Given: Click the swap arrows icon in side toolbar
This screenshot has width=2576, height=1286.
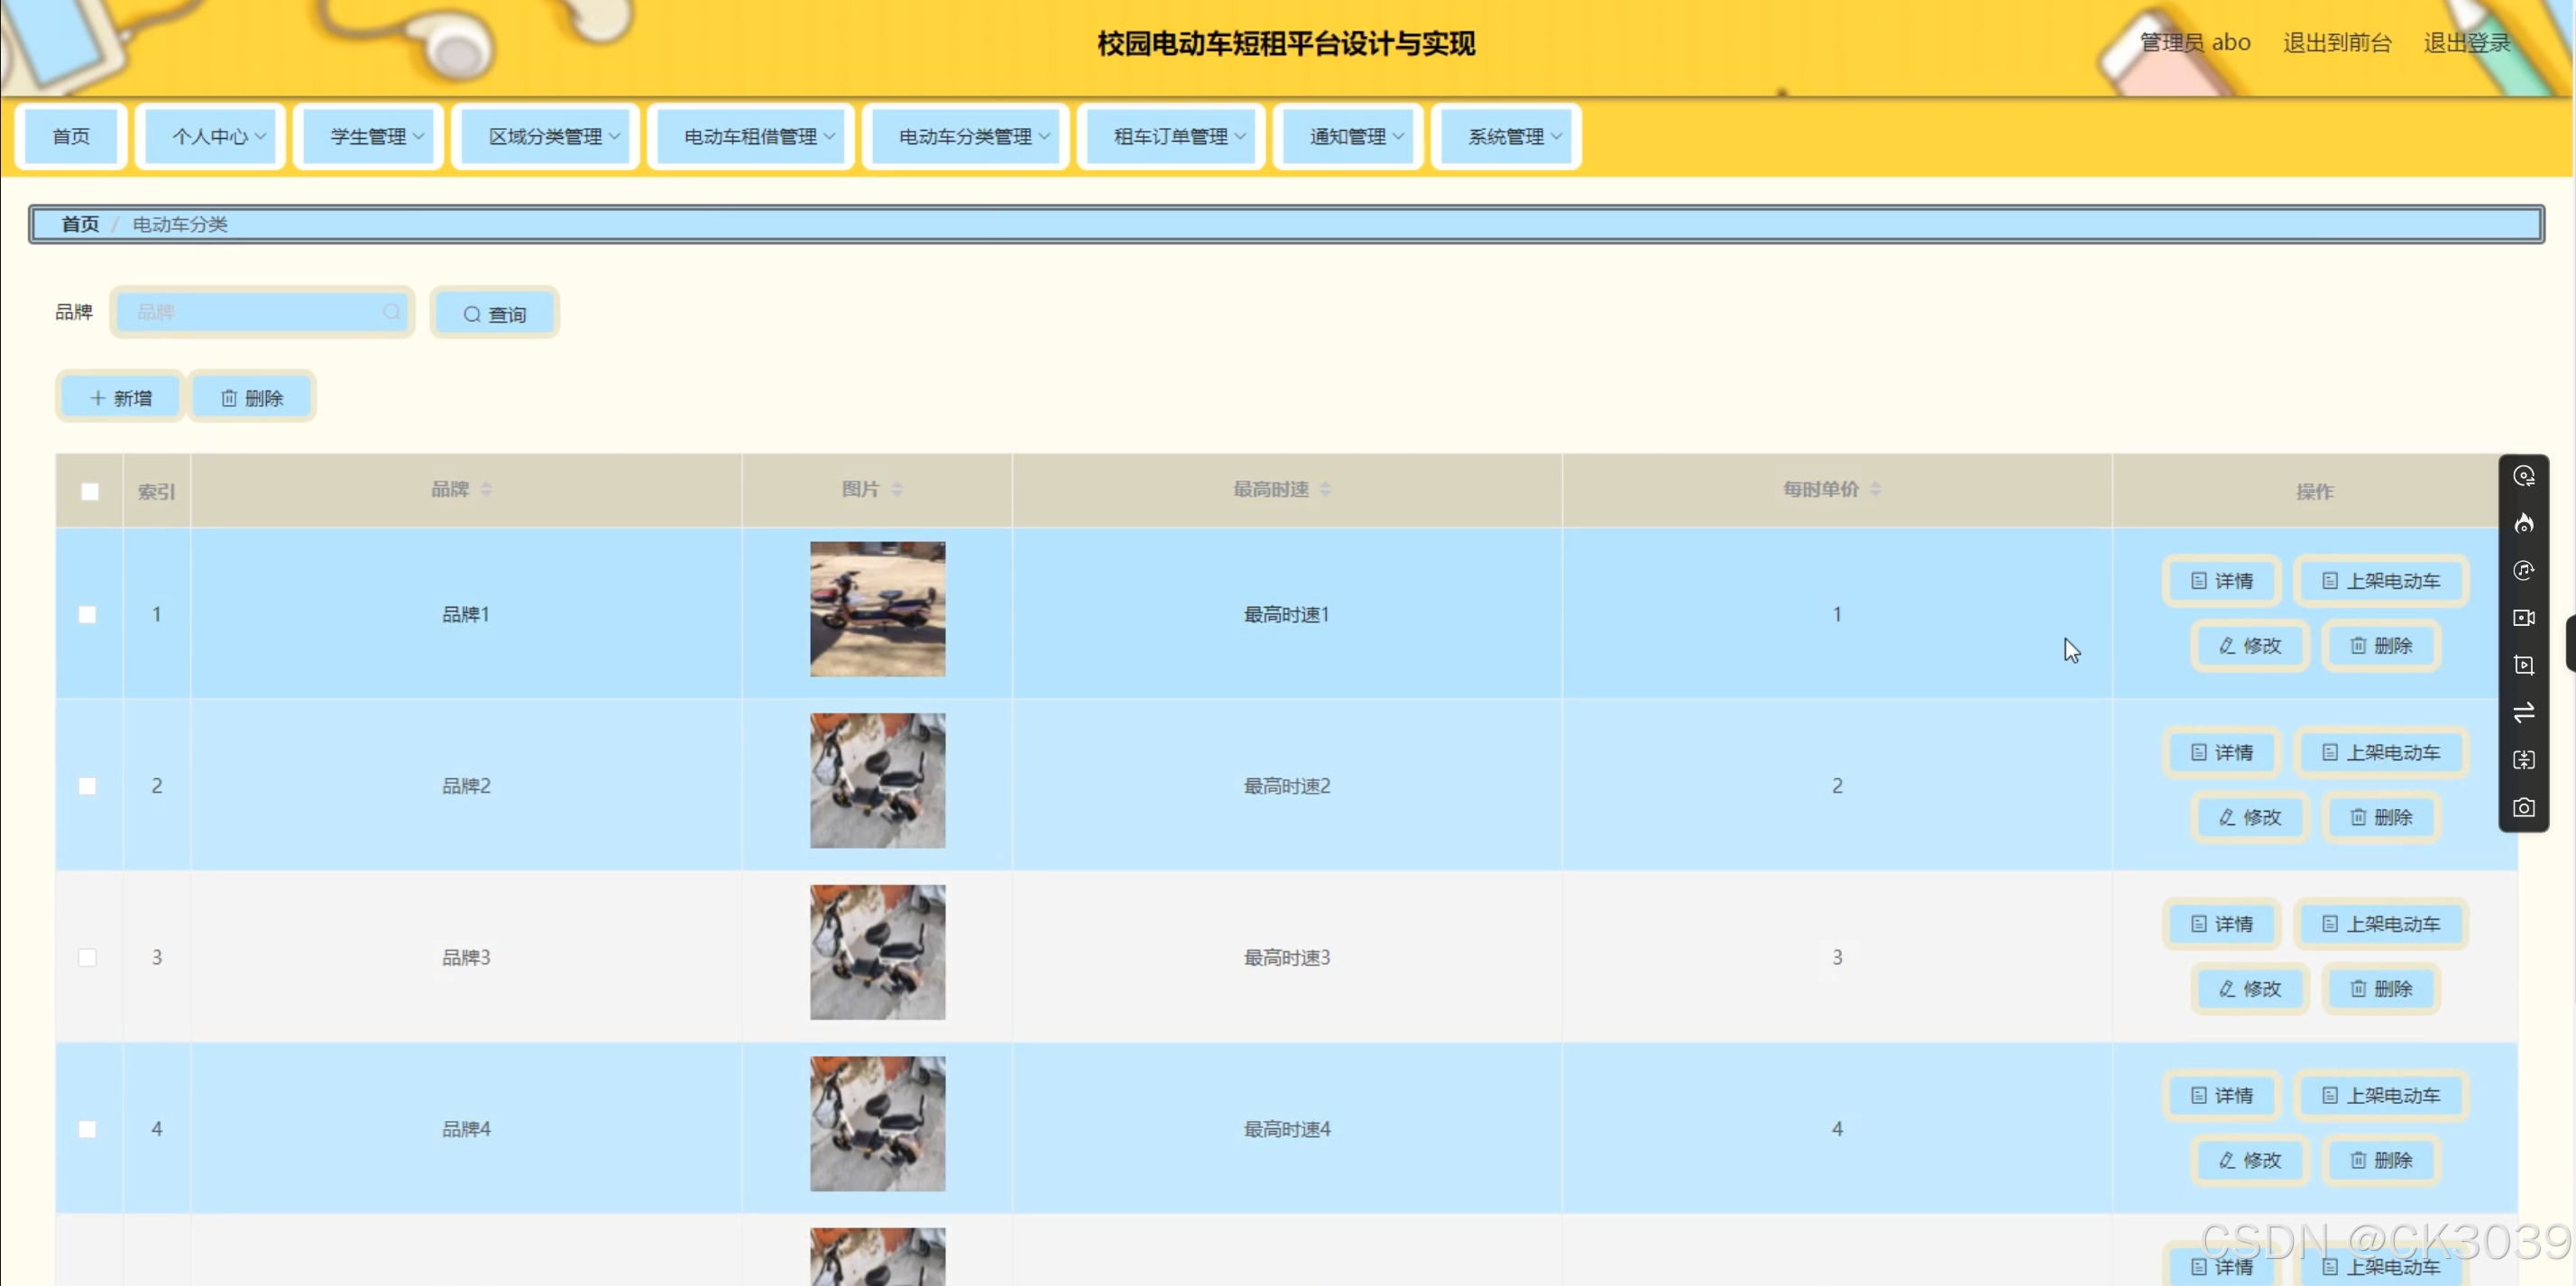Looking at the screenshot, I should click(x=2523, y=712).
